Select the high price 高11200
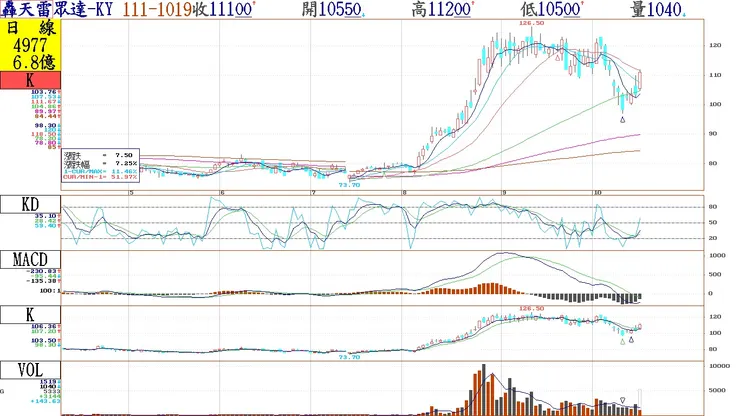 [441, 9]
